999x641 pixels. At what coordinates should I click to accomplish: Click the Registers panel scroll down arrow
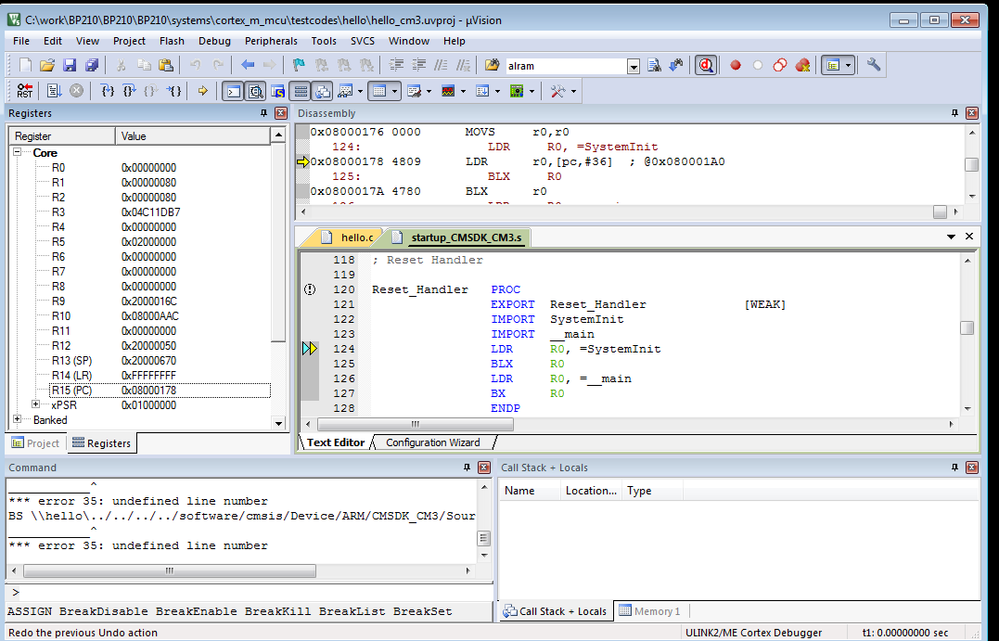click(x=278, y=424)
